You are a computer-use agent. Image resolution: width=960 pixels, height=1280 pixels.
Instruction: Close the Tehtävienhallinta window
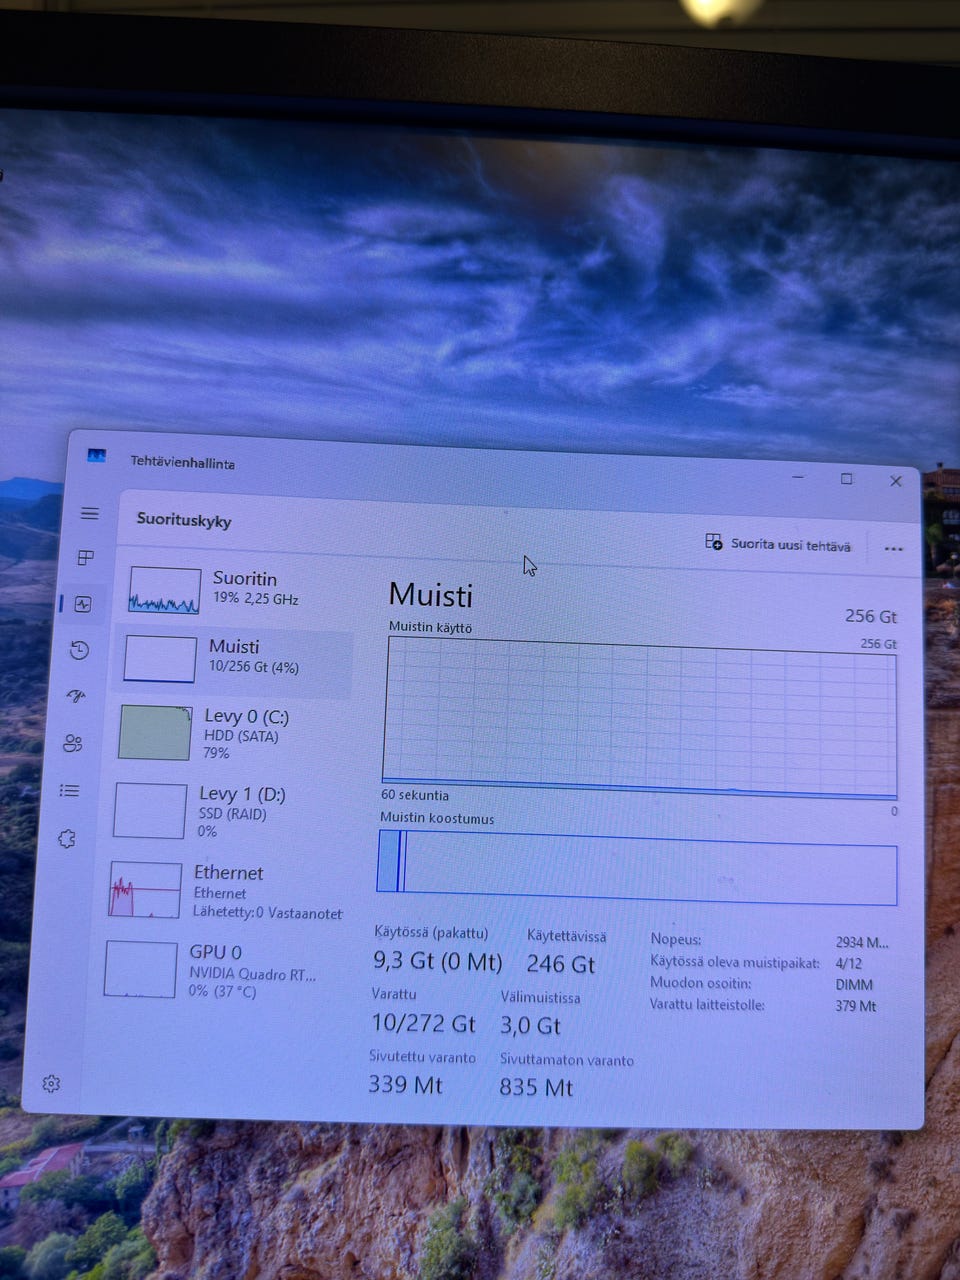coord(896,481)
